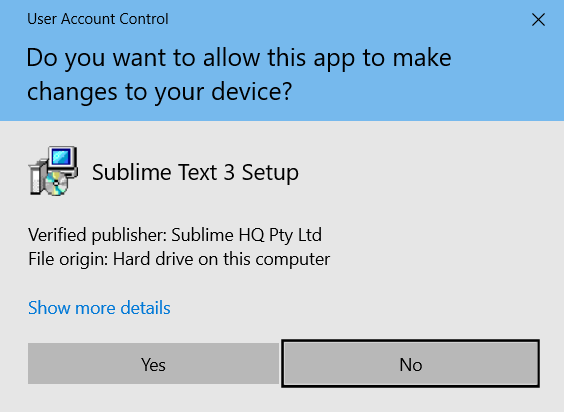Confirm the Sublime Text installation by clicking Yes
Screen dimensions: 564x412
pos(154,363)
